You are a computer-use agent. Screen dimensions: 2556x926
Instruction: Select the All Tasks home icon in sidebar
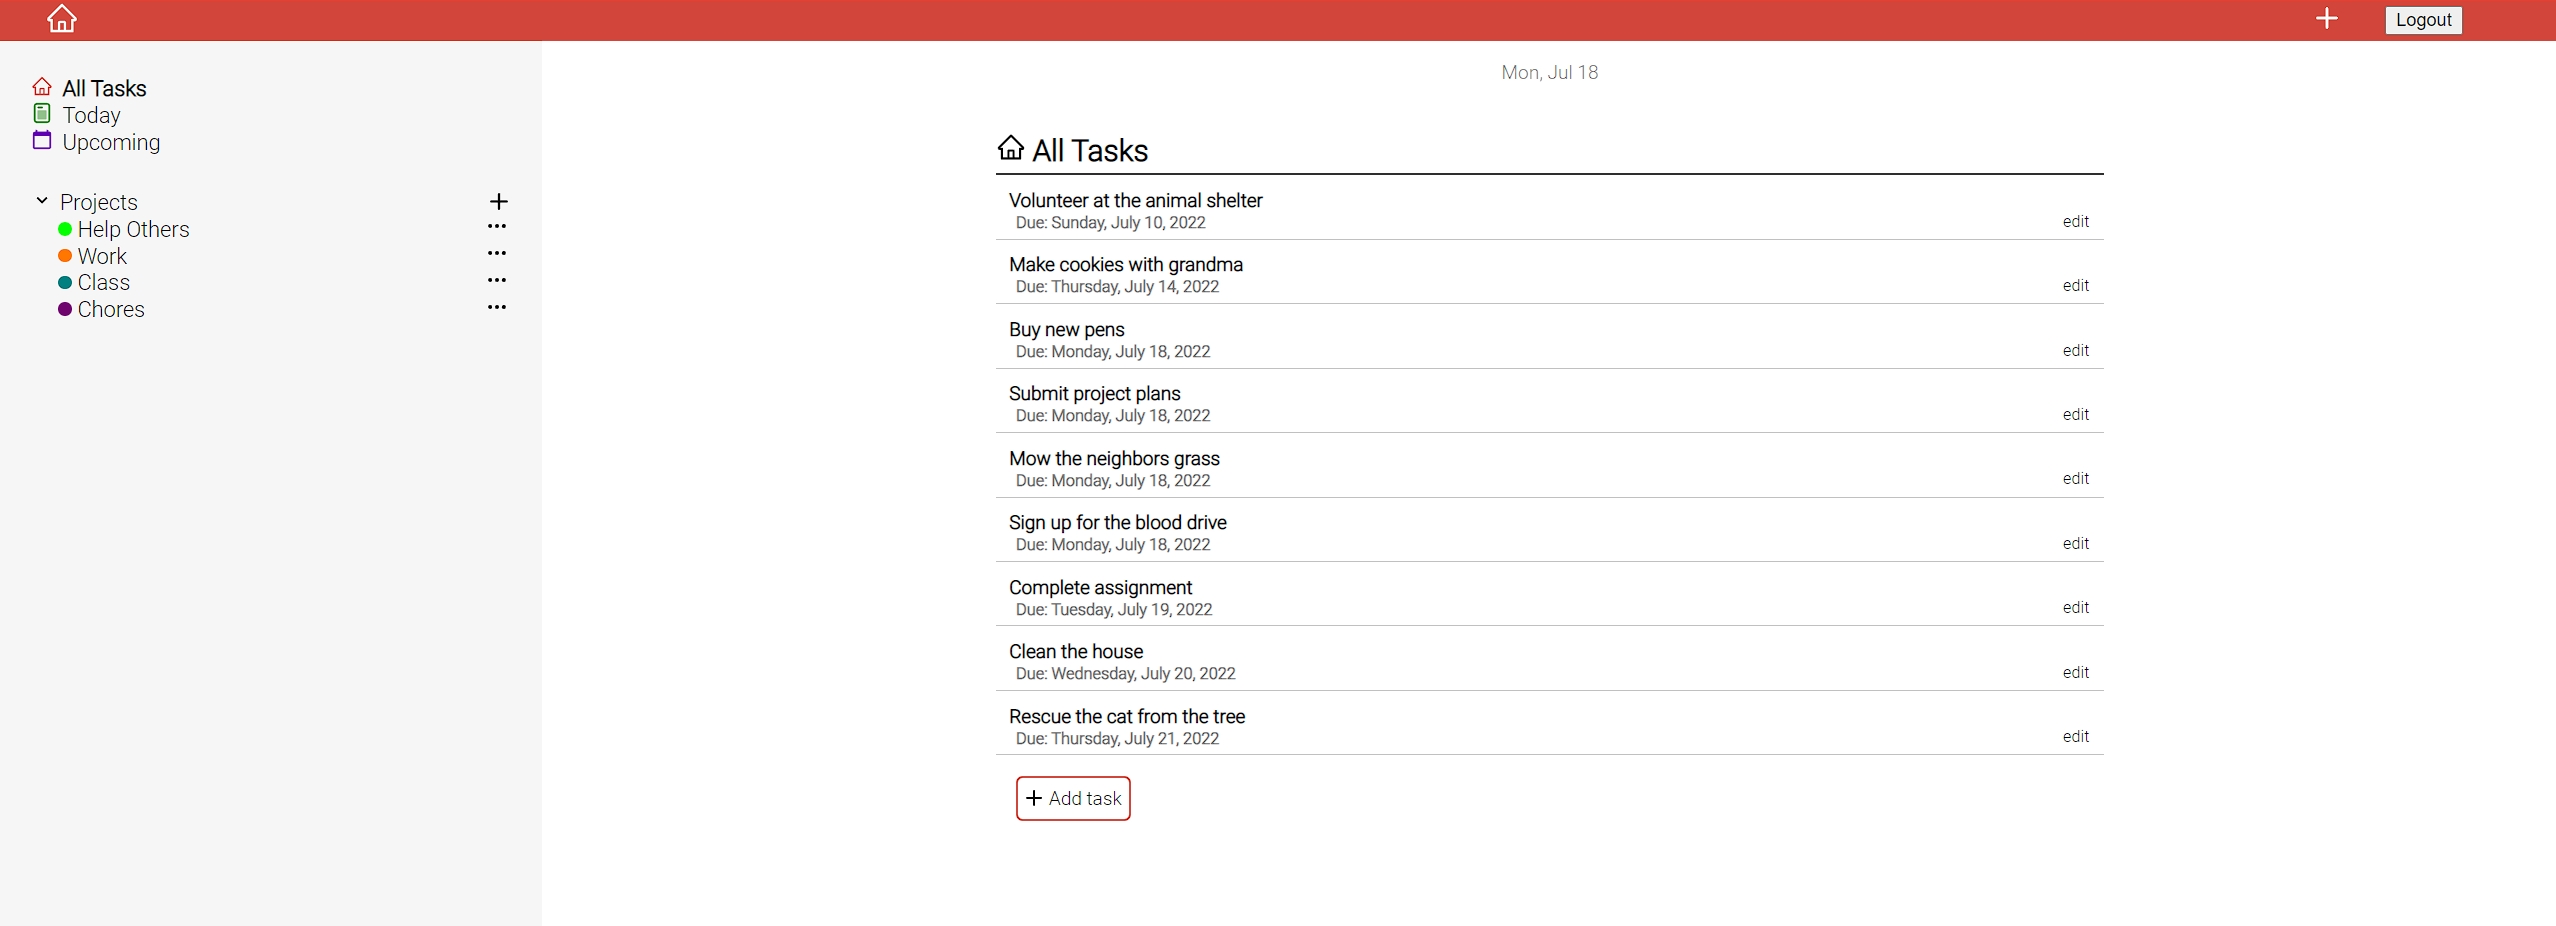[x=42, y=86]
